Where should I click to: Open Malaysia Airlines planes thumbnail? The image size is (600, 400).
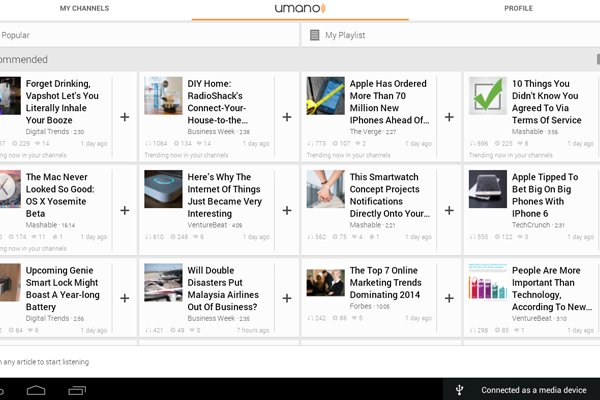coord(163,282)
